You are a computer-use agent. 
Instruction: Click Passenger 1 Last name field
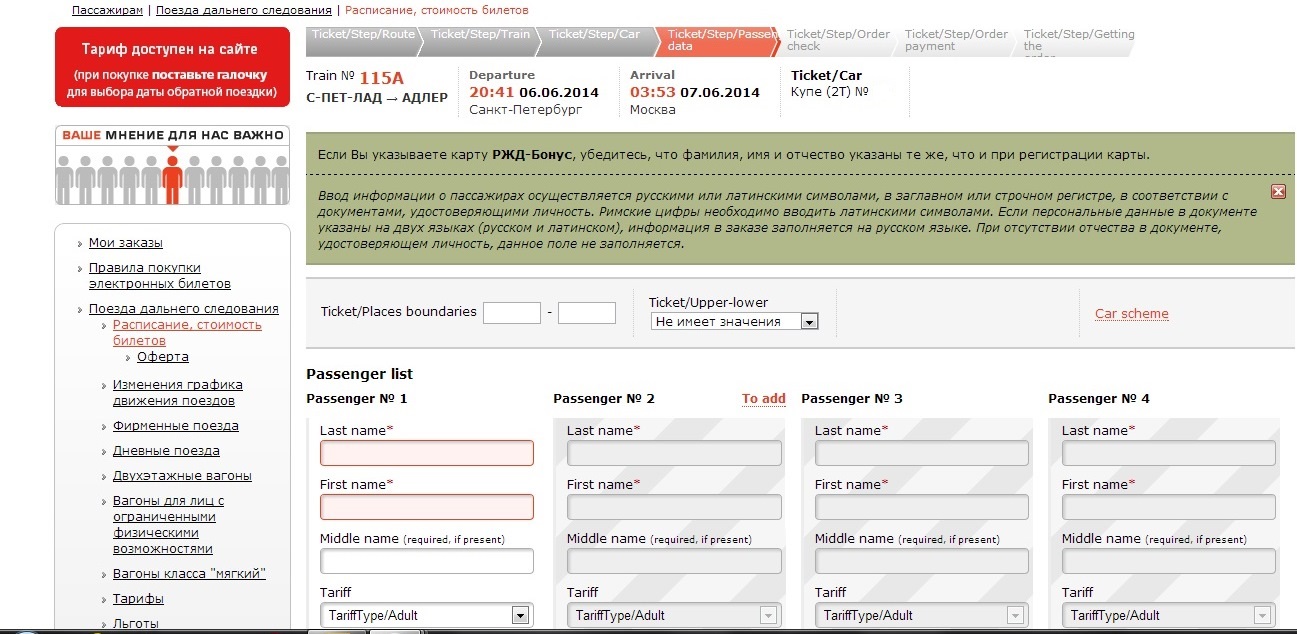point(427,453)
